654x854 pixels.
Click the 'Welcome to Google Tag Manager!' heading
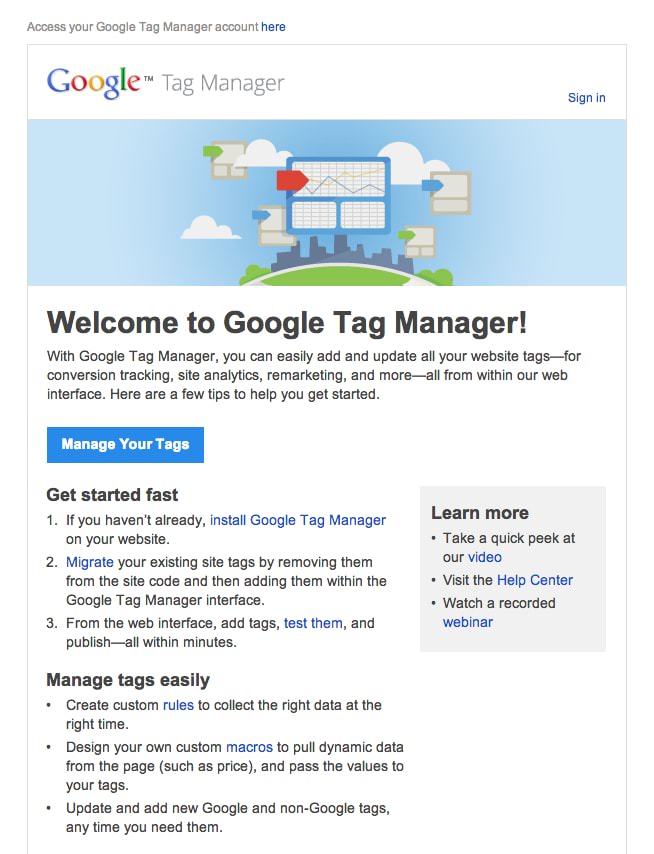pyautogui.click(x=287, y=322)
